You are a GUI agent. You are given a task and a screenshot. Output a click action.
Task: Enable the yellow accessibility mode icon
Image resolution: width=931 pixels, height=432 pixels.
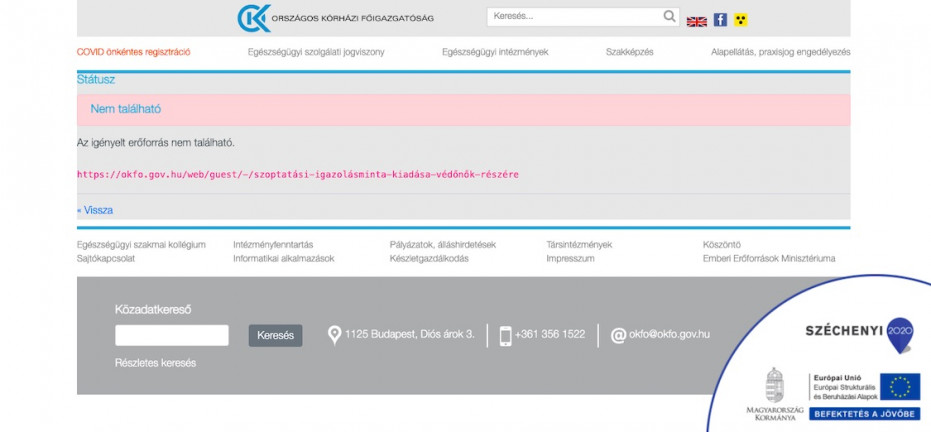(x=740, y=20)
